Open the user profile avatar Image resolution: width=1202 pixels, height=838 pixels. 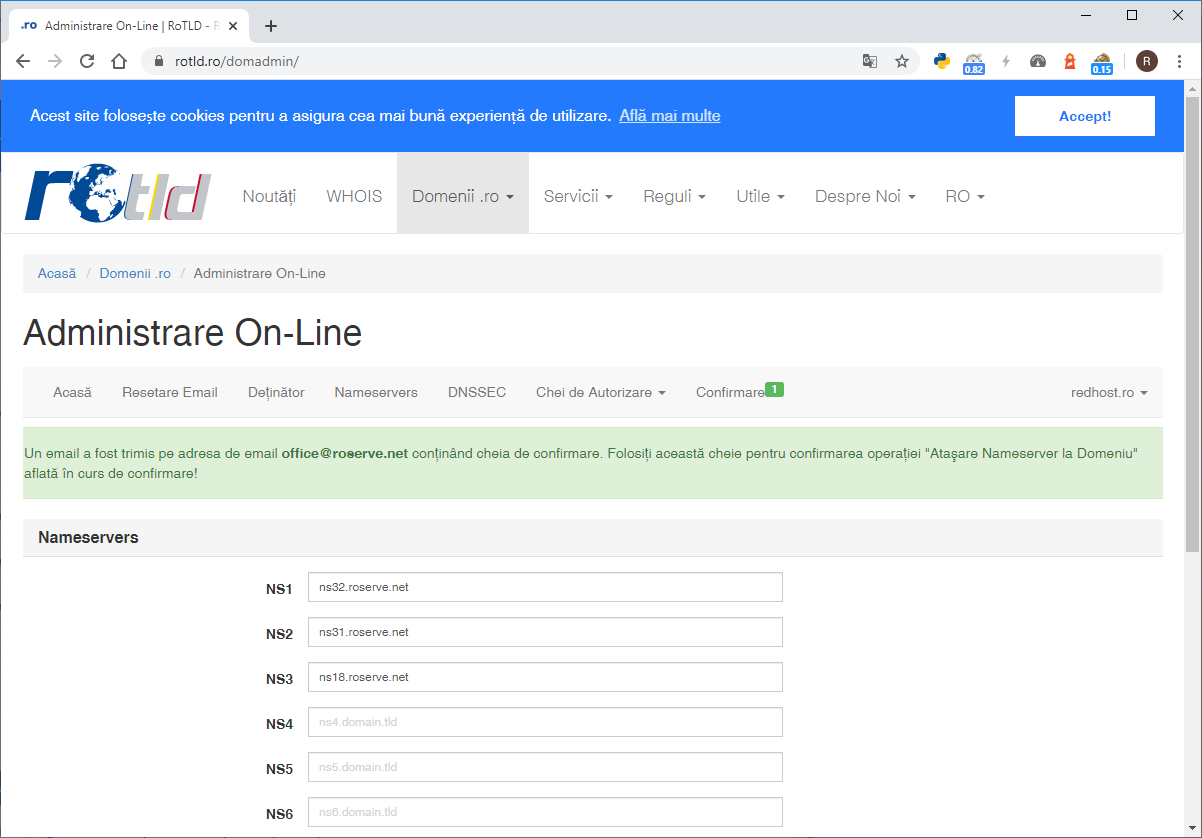coord(1146,61)
